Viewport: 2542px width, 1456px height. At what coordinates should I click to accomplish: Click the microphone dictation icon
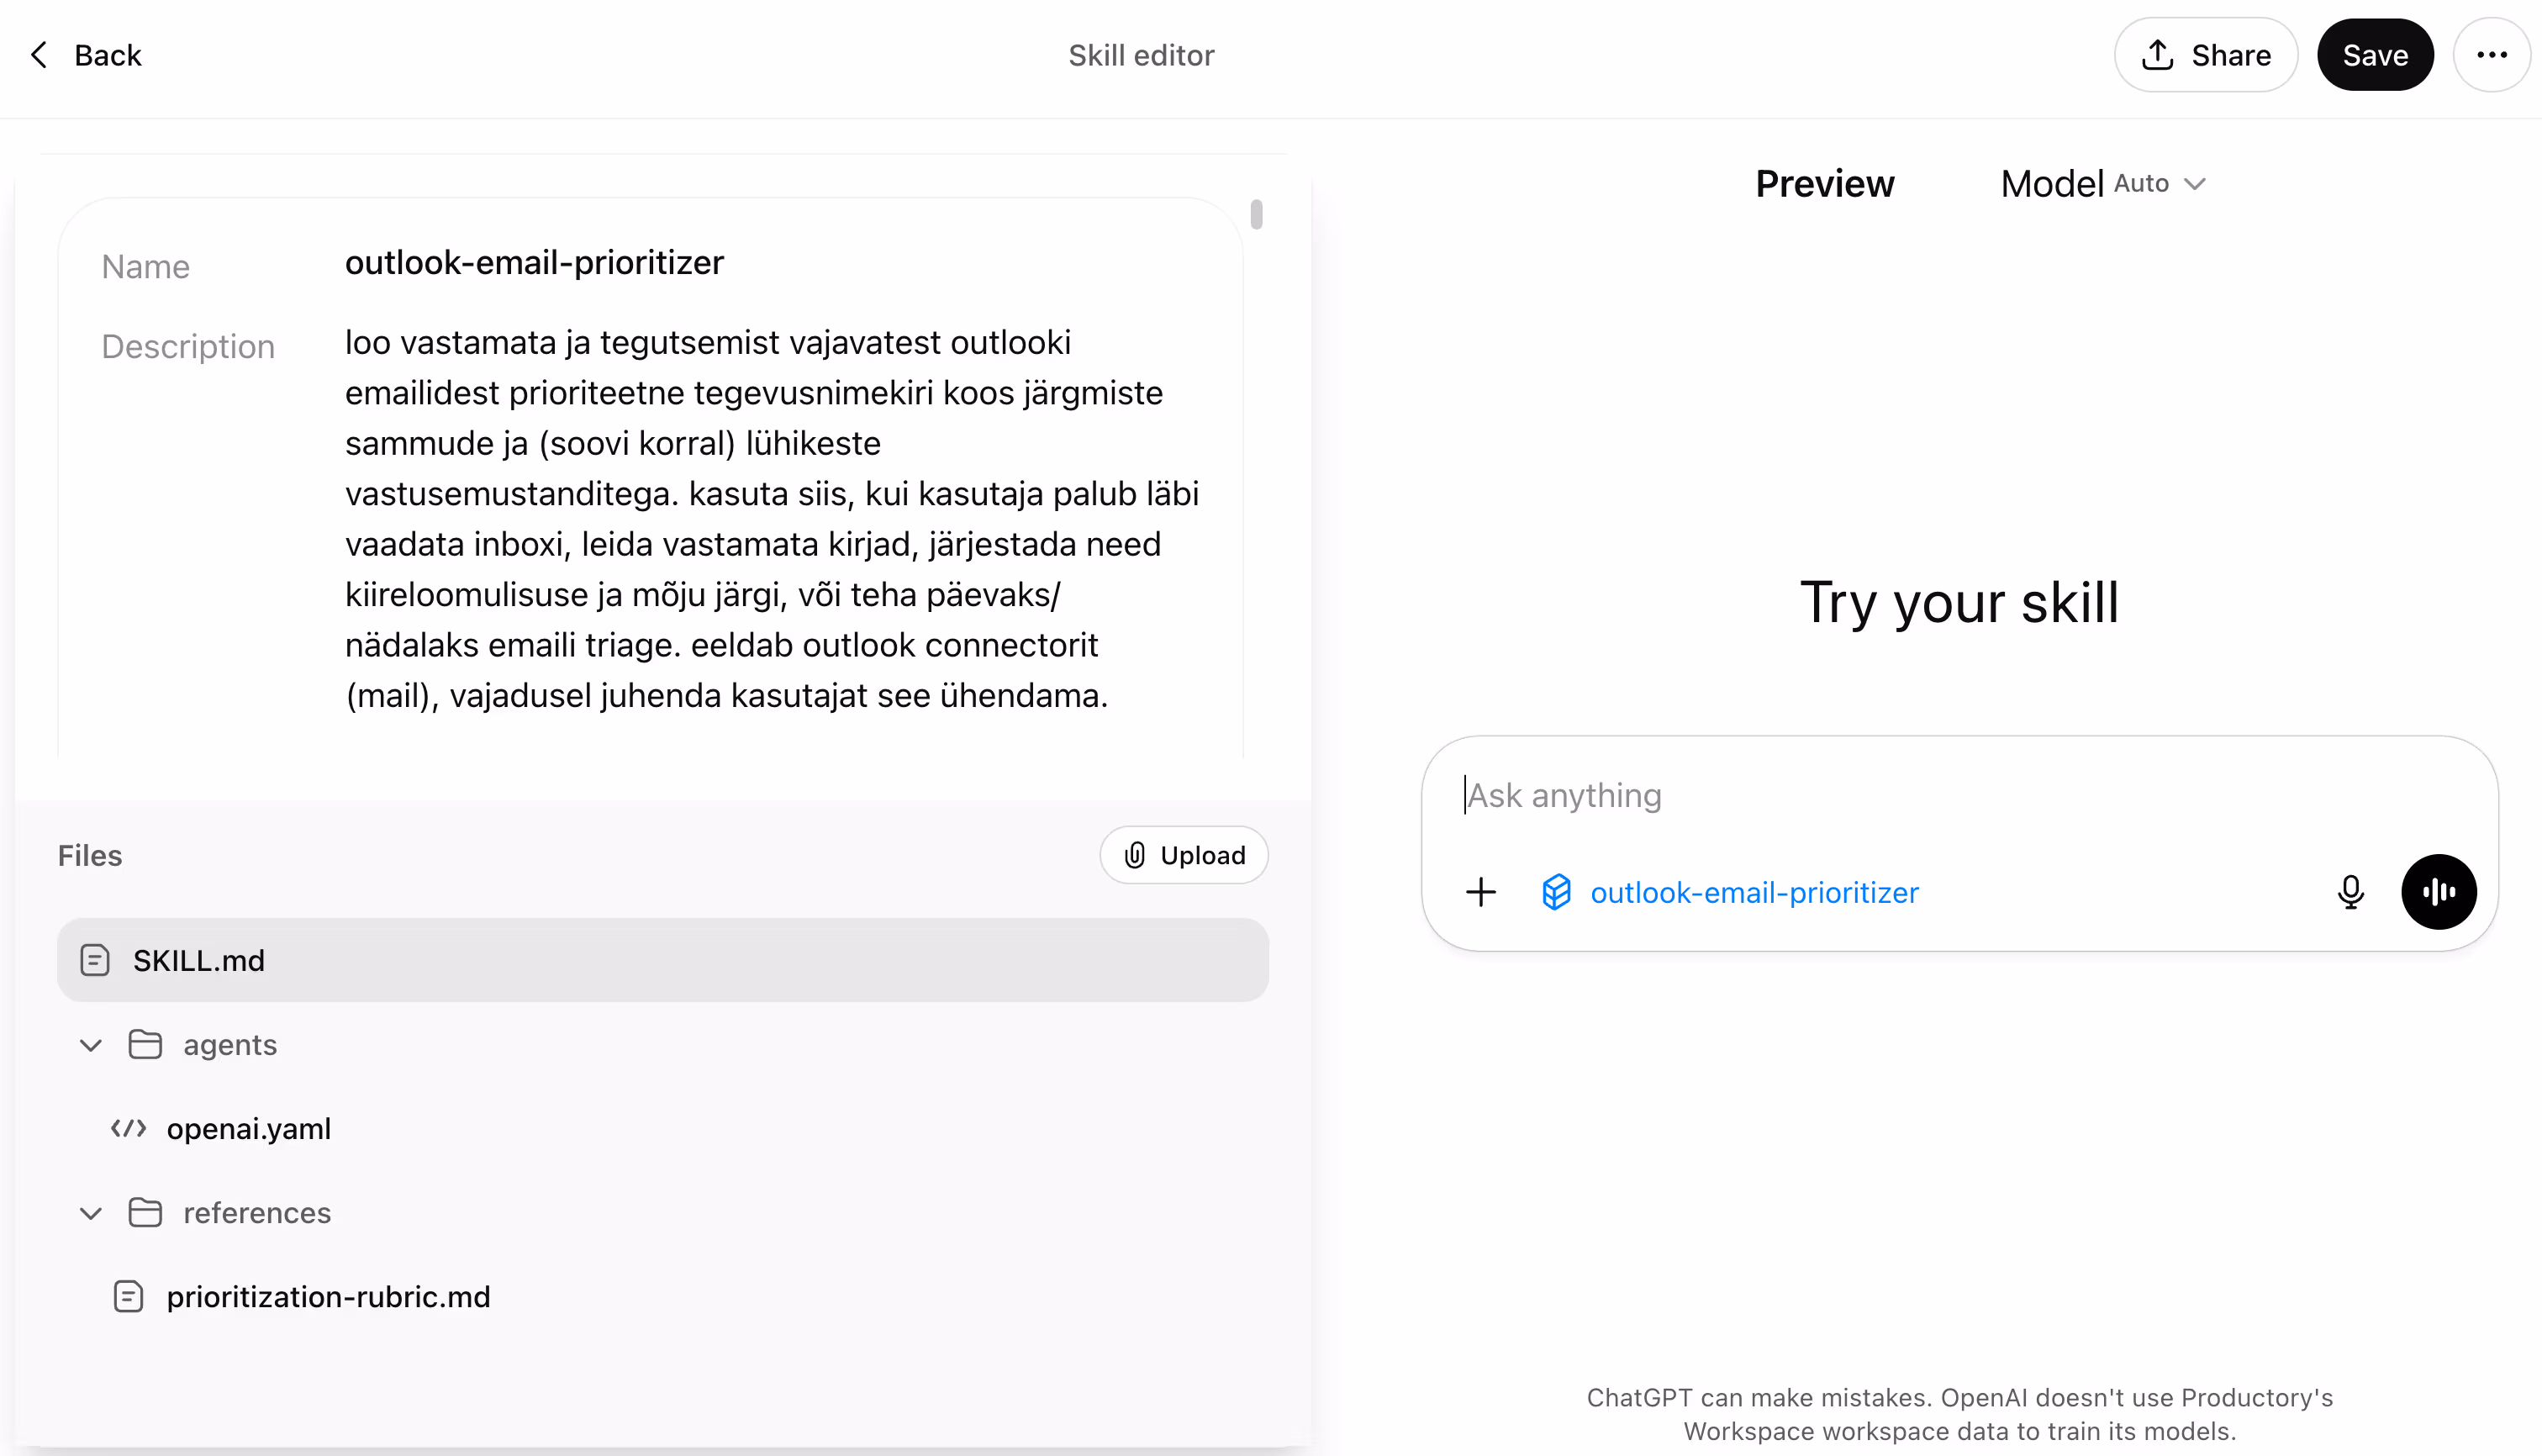point(2350,892)
